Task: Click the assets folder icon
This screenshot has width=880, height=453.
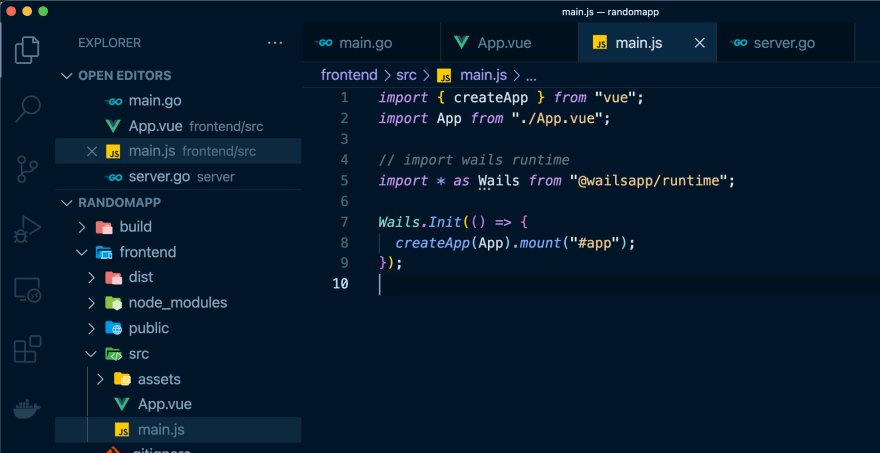Action: point(122,379)
